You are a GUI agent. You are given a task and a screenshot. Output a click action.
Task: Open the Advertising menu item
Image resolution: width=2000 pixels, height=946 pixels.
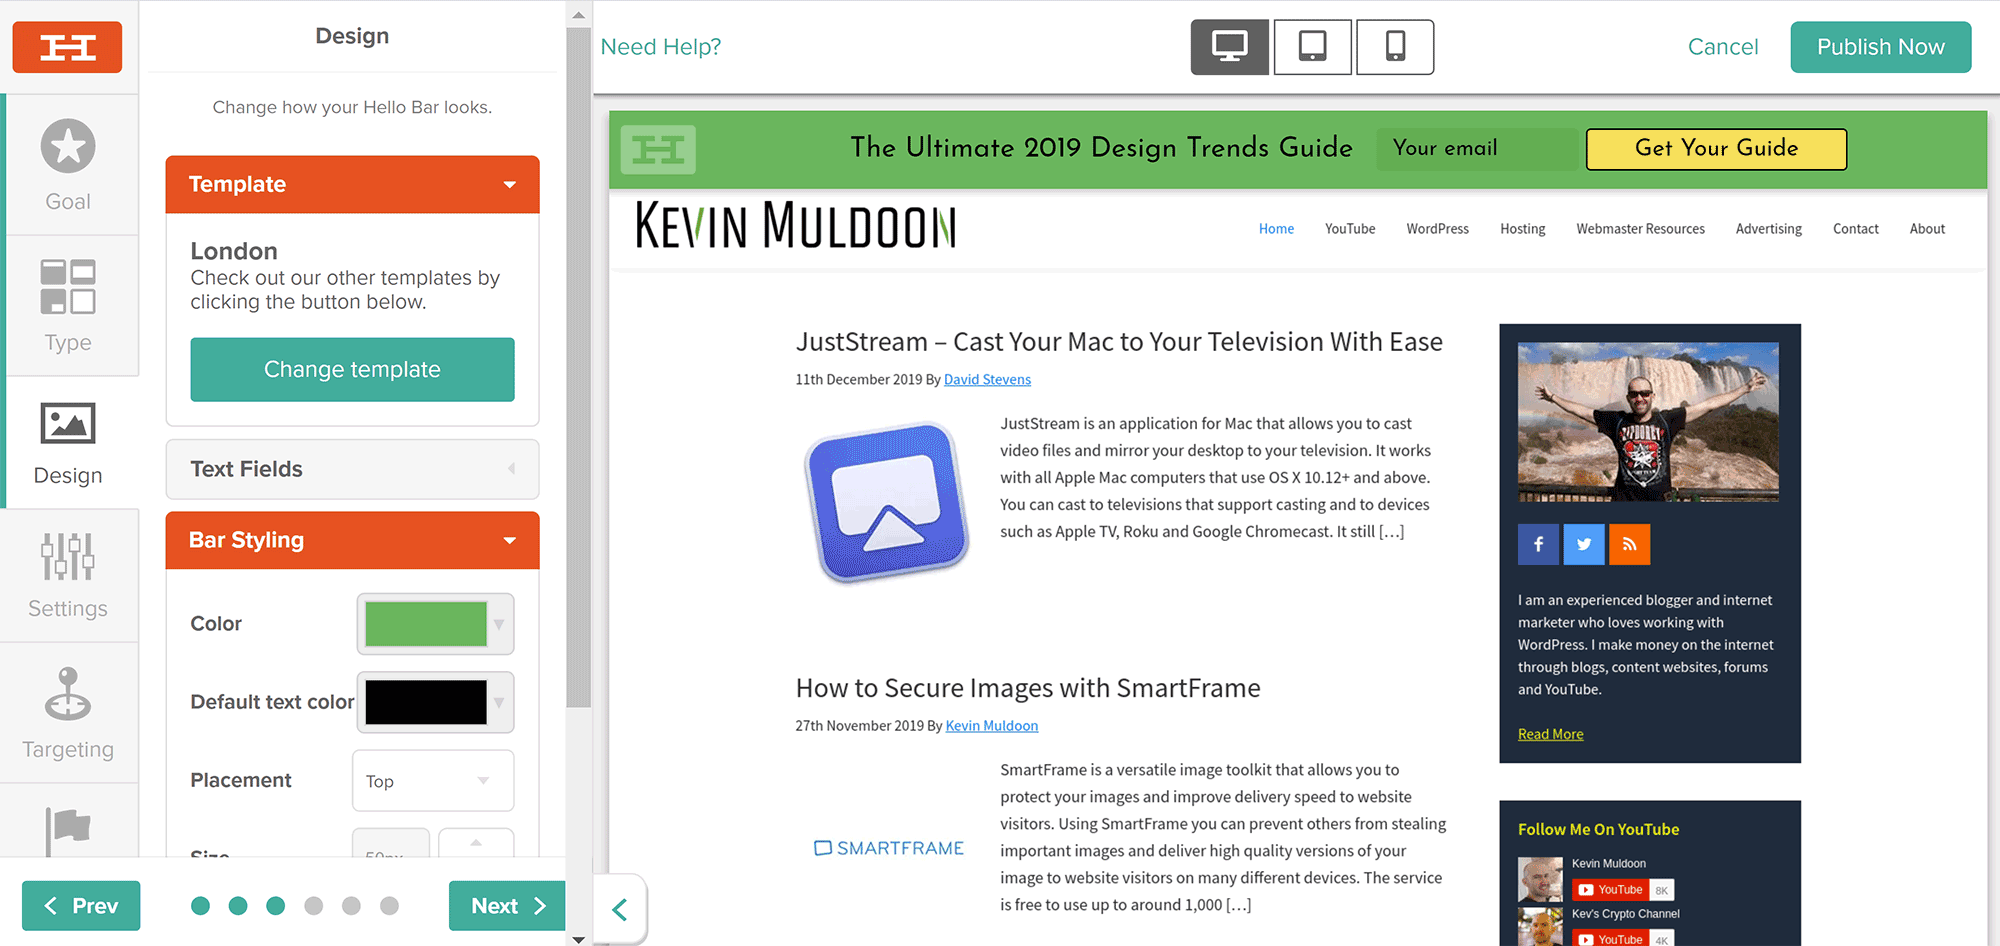point(1768,229)
